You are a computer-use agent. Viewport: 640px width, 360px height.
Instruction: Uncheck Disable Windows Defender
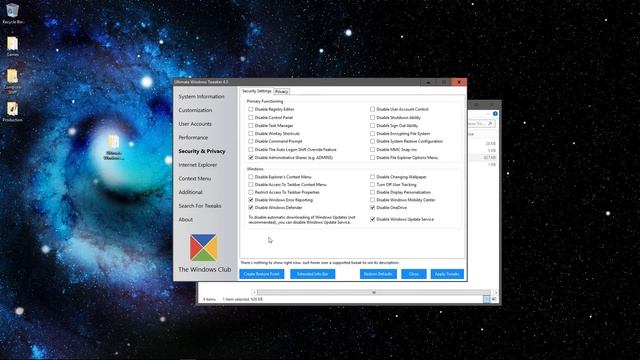[x=251, y=208]
